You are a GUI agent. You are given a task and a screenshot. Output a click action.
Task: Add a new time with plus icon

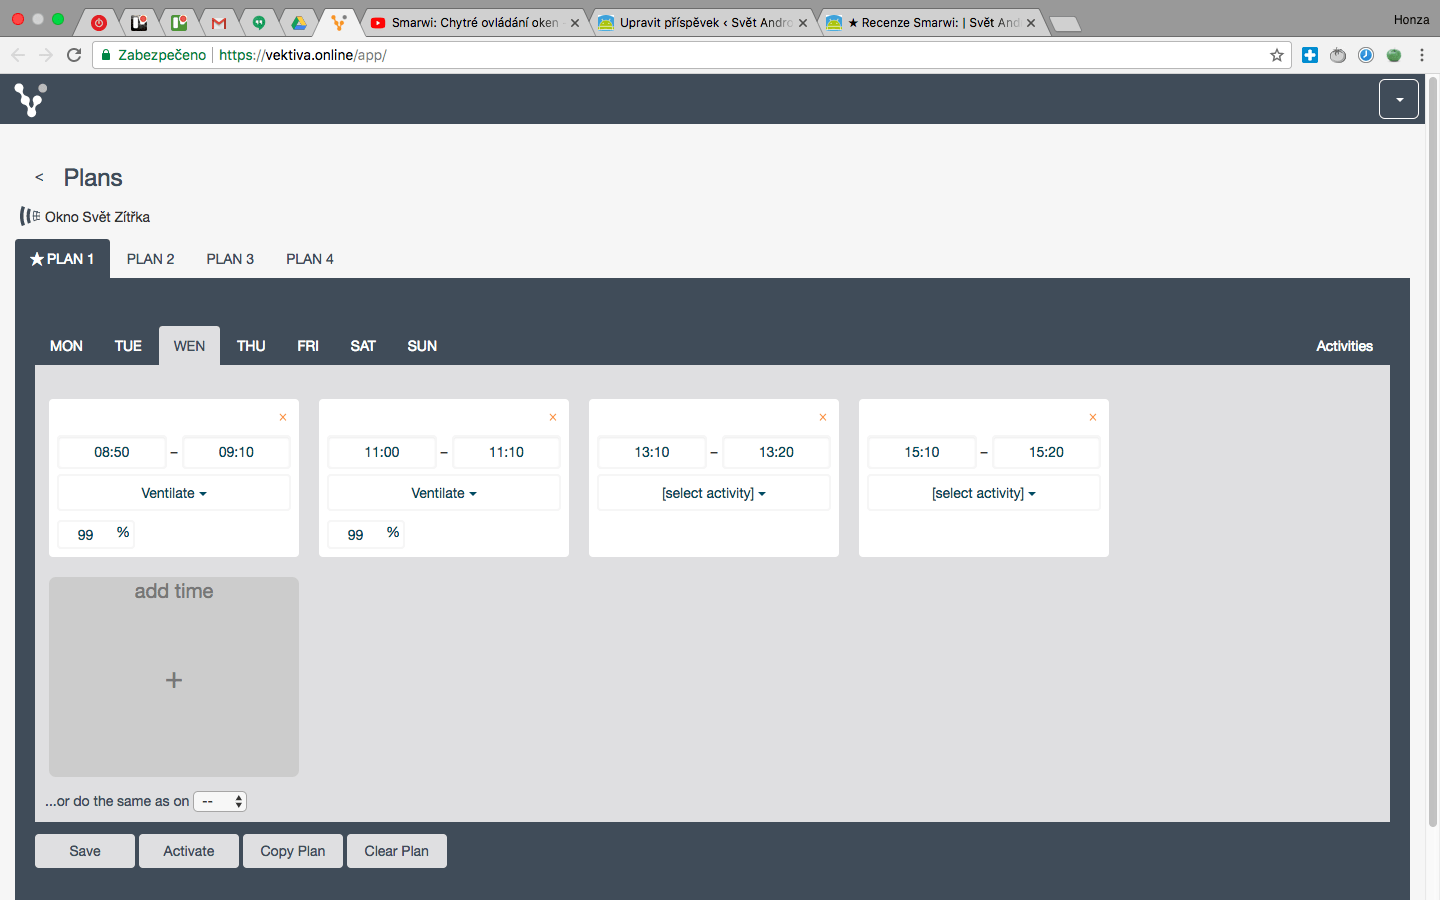point(174,680)
